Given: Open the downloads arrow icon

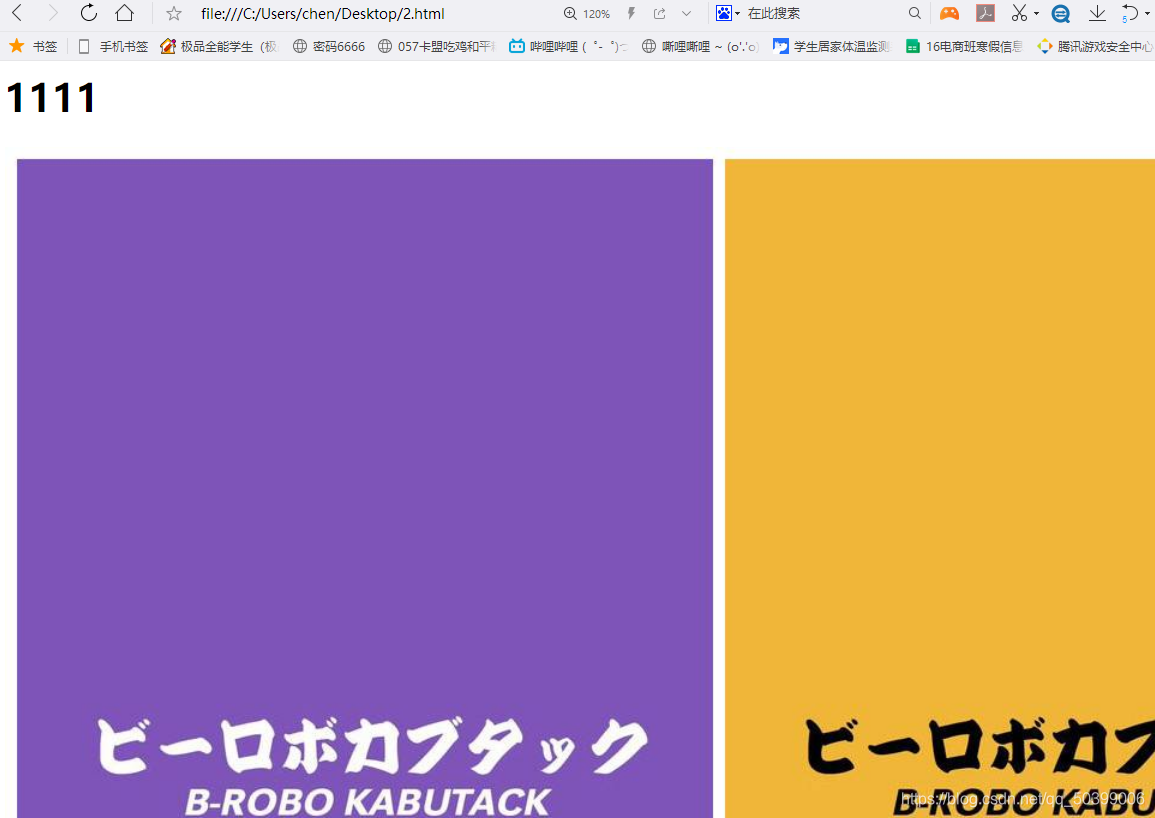Looking at the screenshot, I should pyautogui.click(x=1098, y=13).
